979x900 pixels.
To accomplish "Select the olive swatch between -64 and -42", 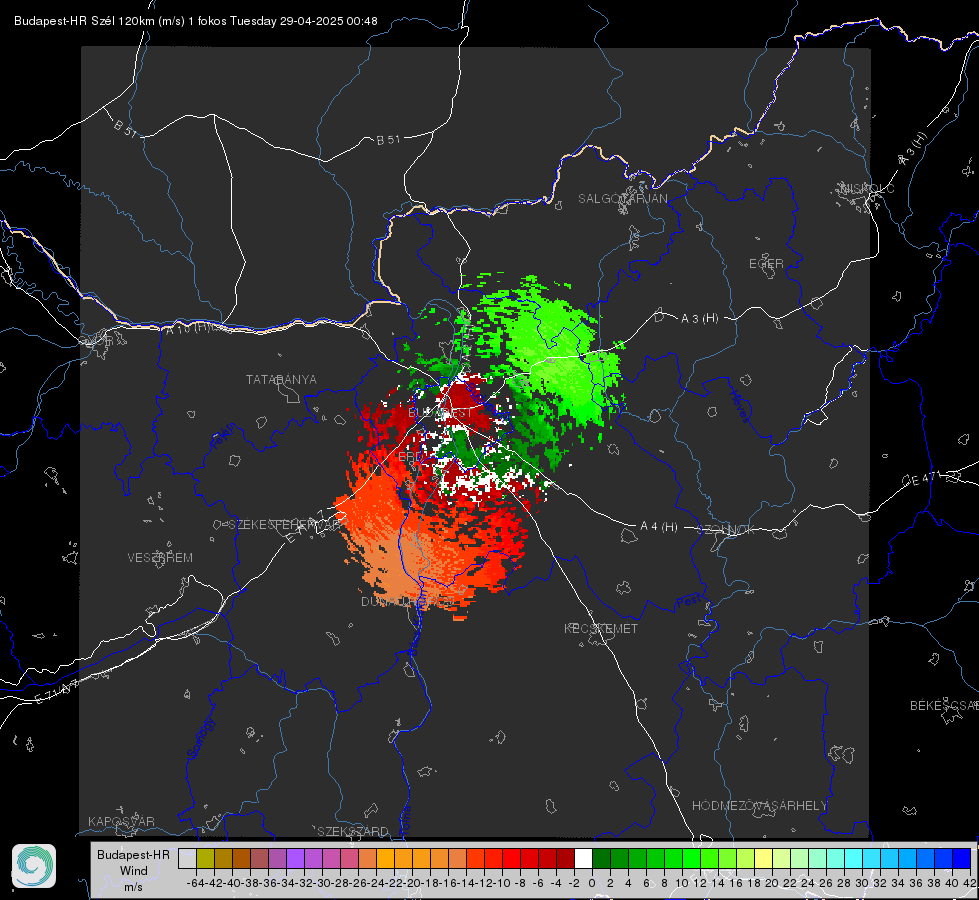I will 205,858.
